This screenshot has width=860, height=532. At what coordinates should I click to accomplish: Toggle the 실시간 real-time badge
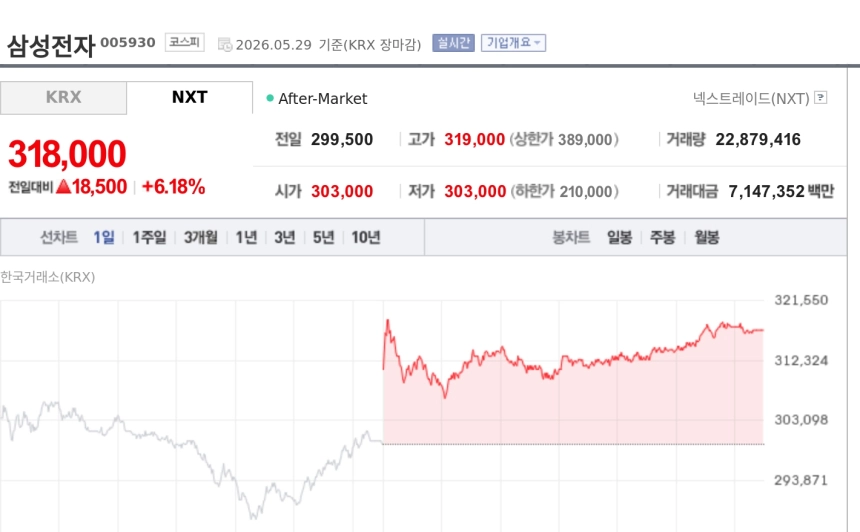click(453, 43)
